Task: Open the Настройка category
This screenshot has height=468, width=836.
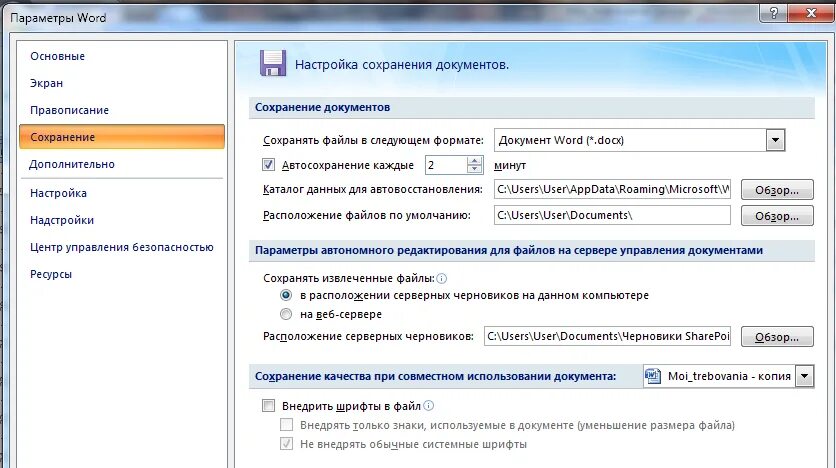Action: 58,193
